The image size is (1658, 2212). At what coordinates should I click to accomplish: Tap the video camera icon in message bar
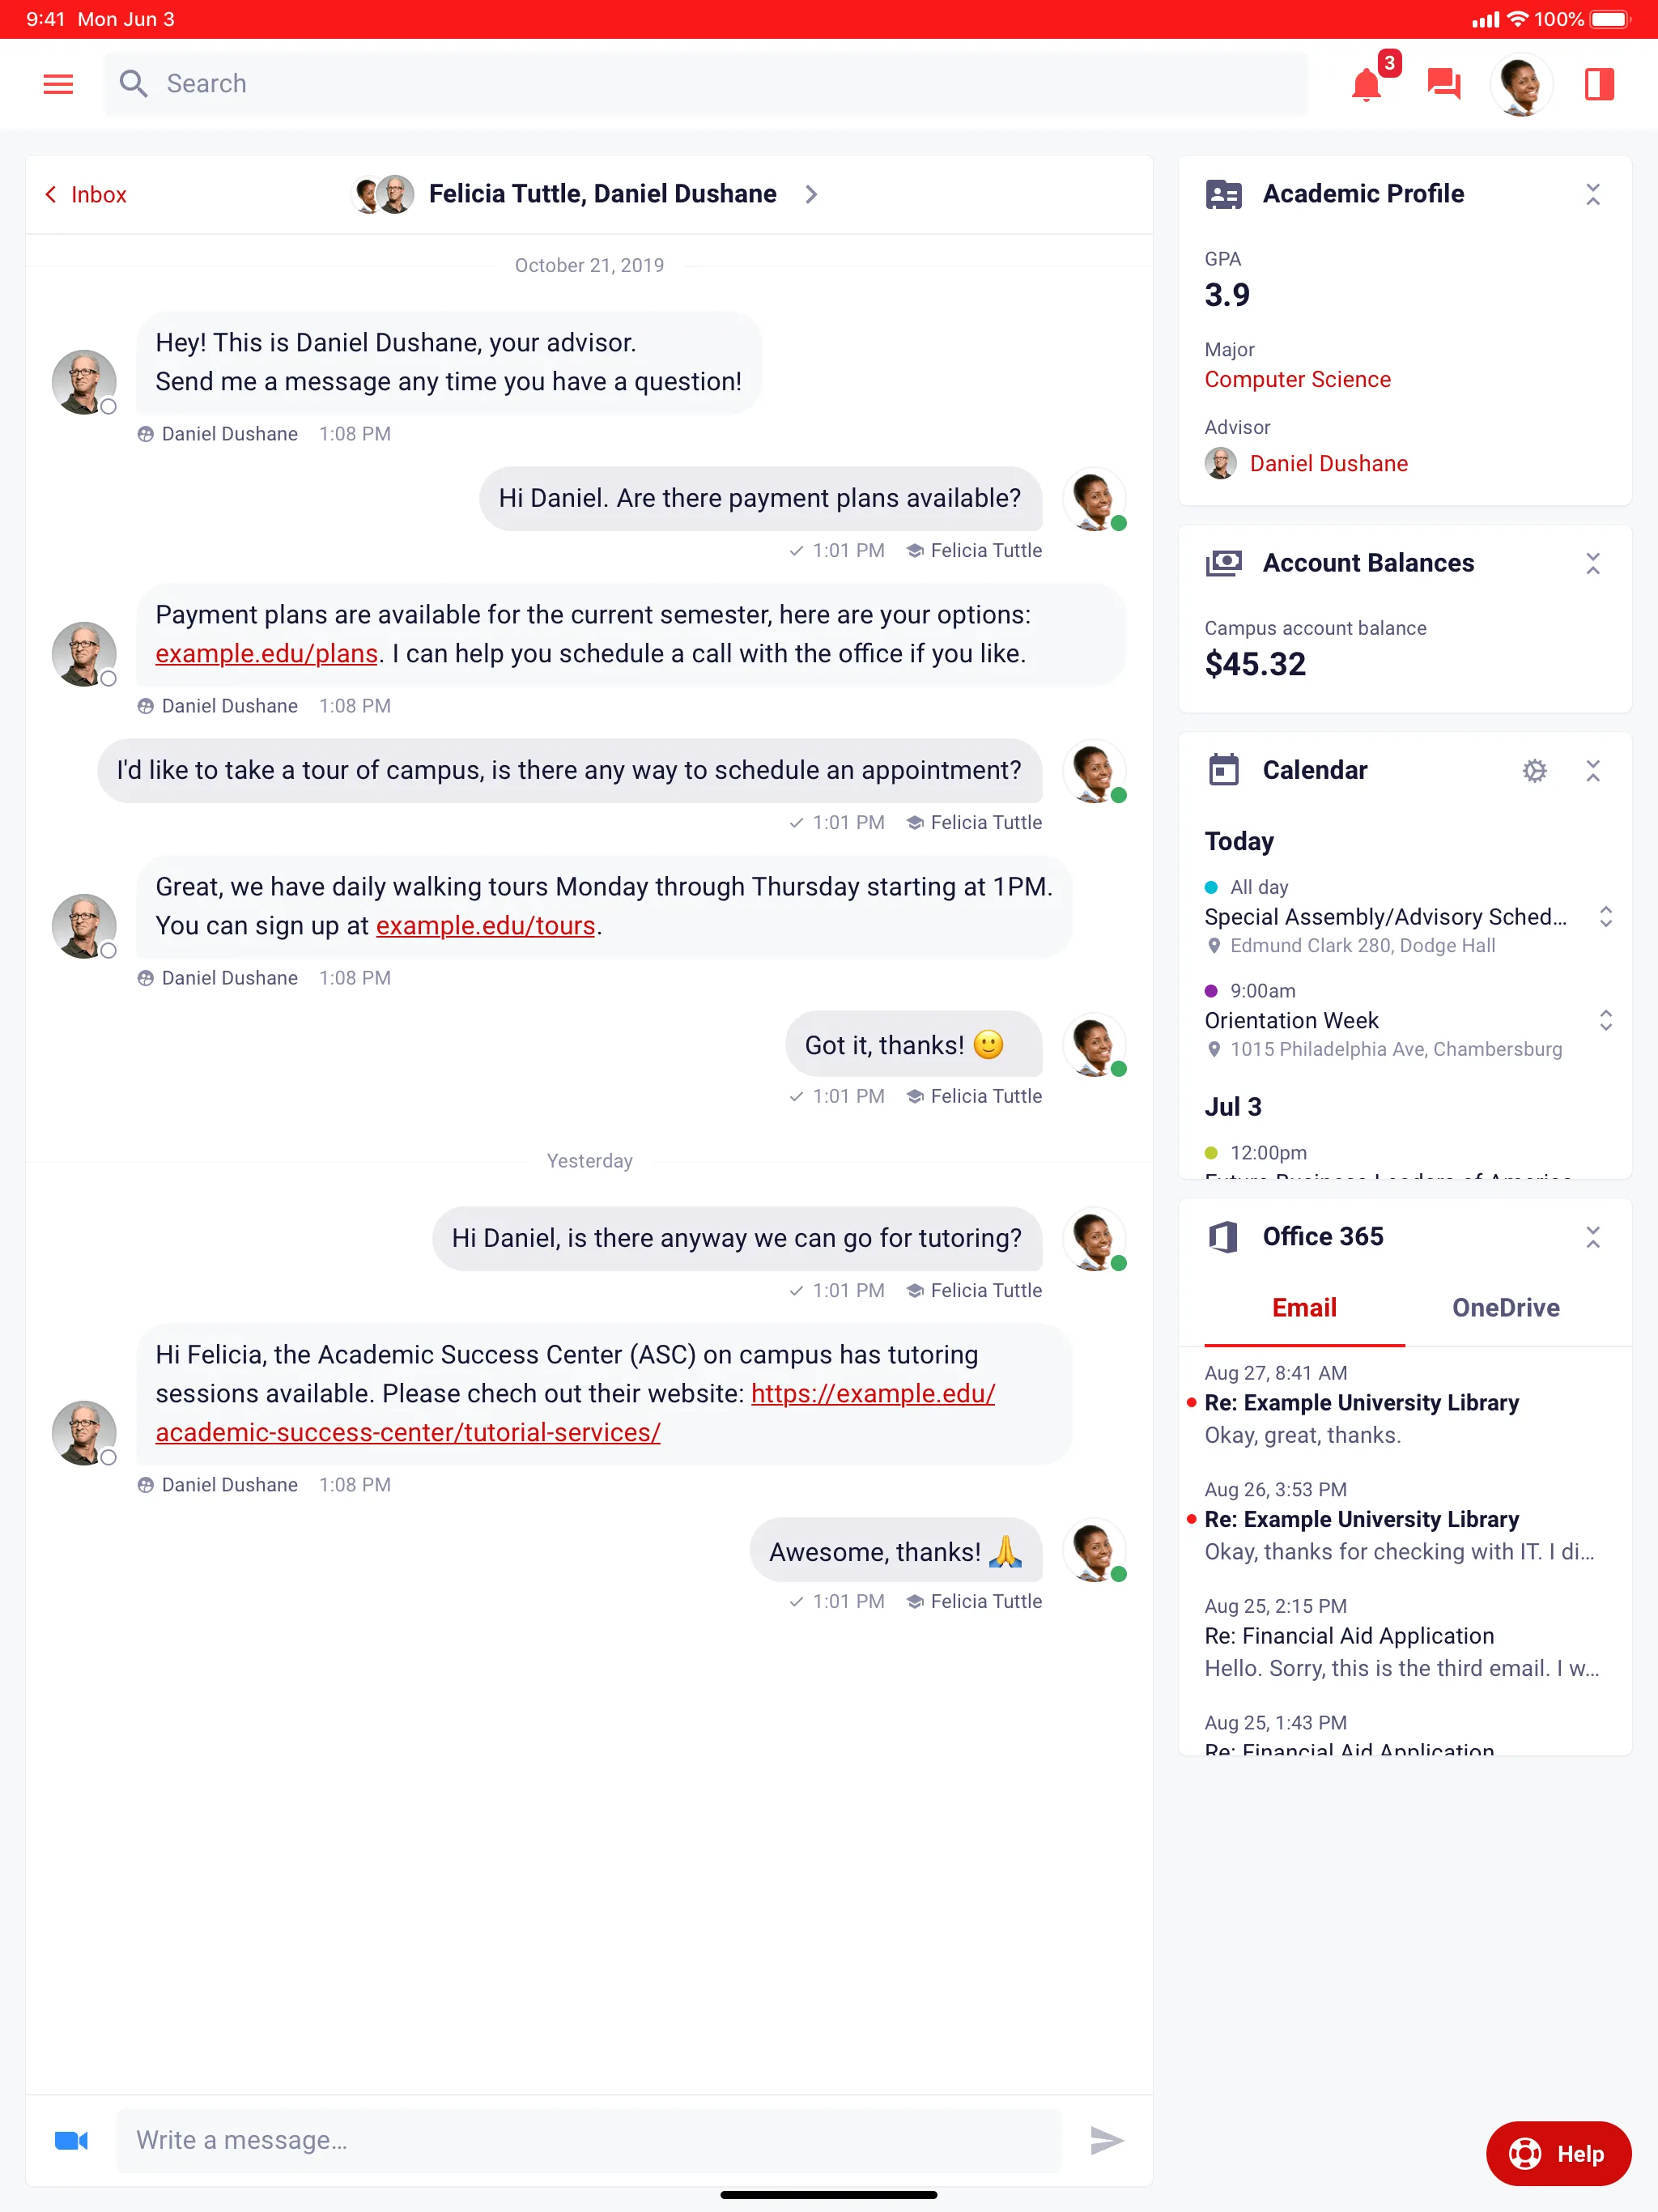pos(71,2139)
